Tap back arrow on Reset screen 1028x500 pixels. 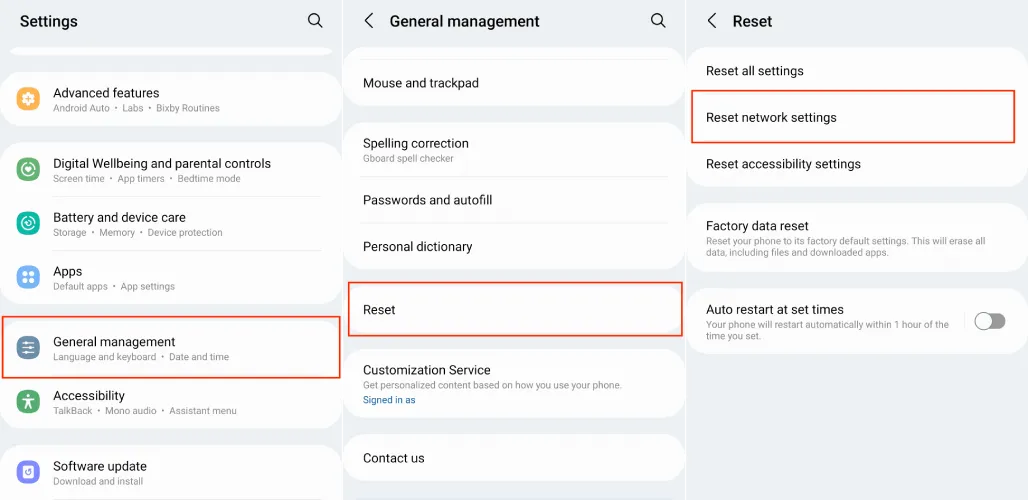712,21
